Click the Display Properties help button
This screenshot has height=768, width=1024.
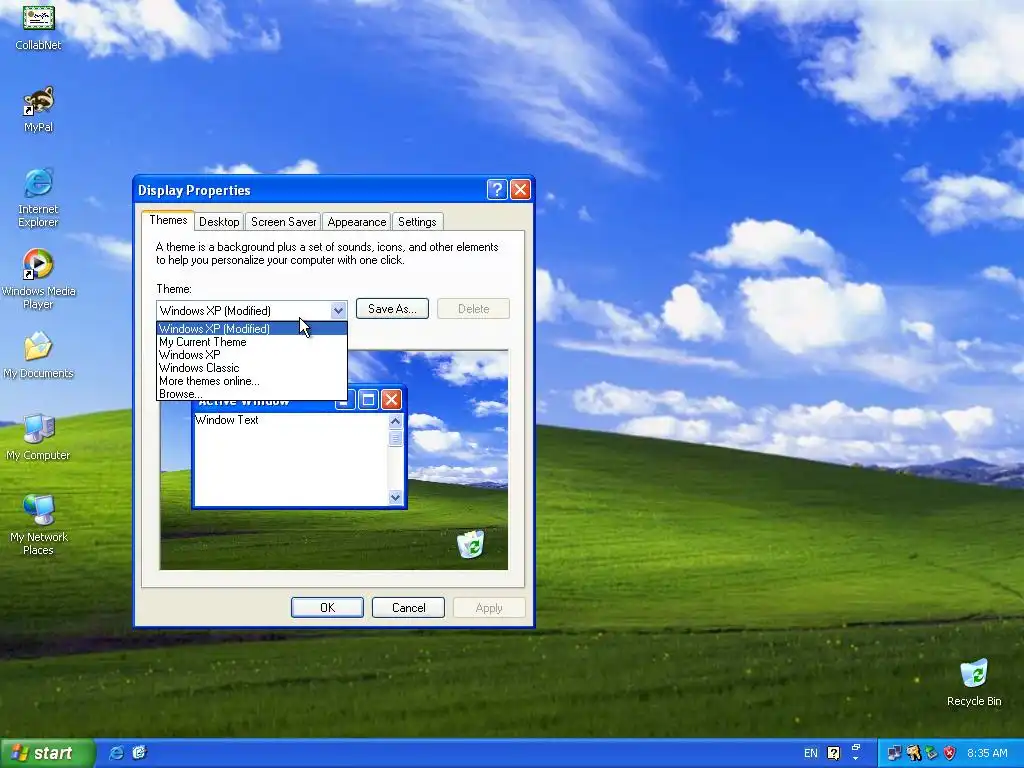496,189
